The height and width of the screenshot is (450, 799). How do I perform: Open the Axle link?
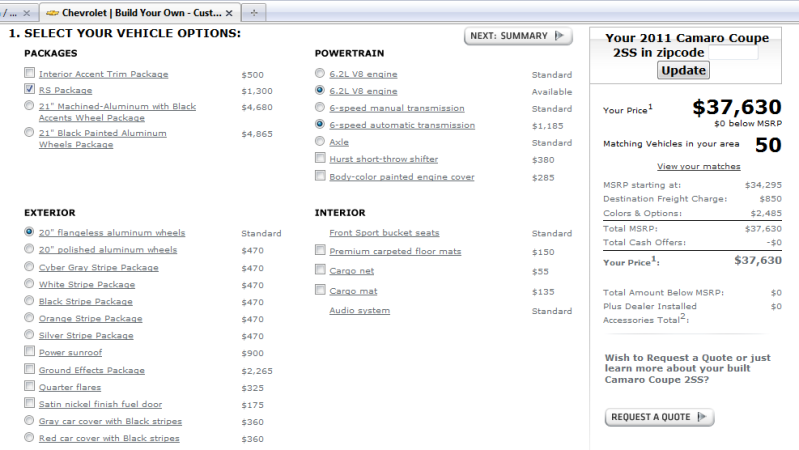point(339,142)
